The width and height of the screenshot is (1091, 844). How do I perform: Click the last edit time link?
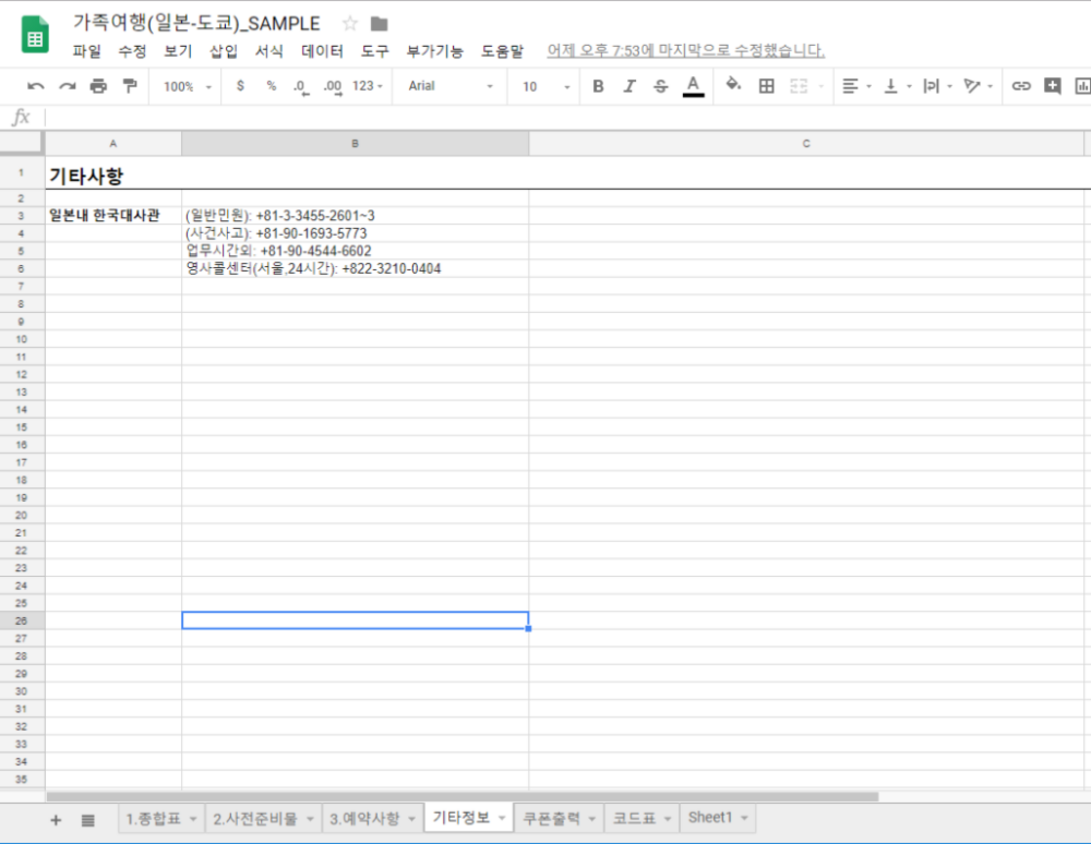(x=685, y=51)
